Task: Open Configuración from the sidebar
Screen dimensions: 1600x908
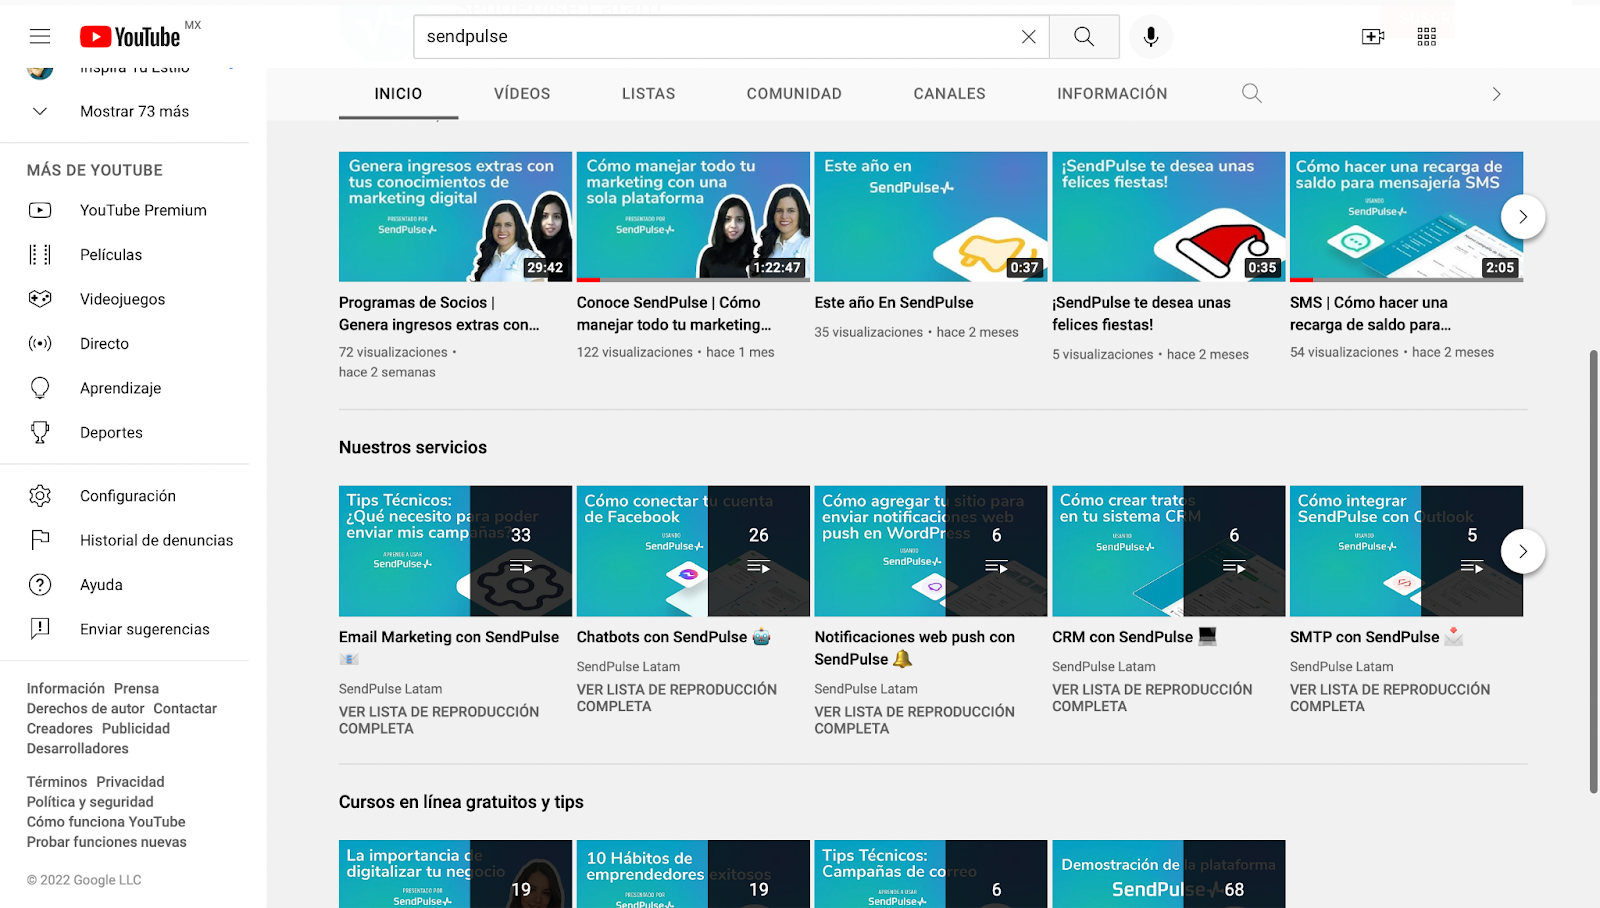Action: tap(128, 496)
